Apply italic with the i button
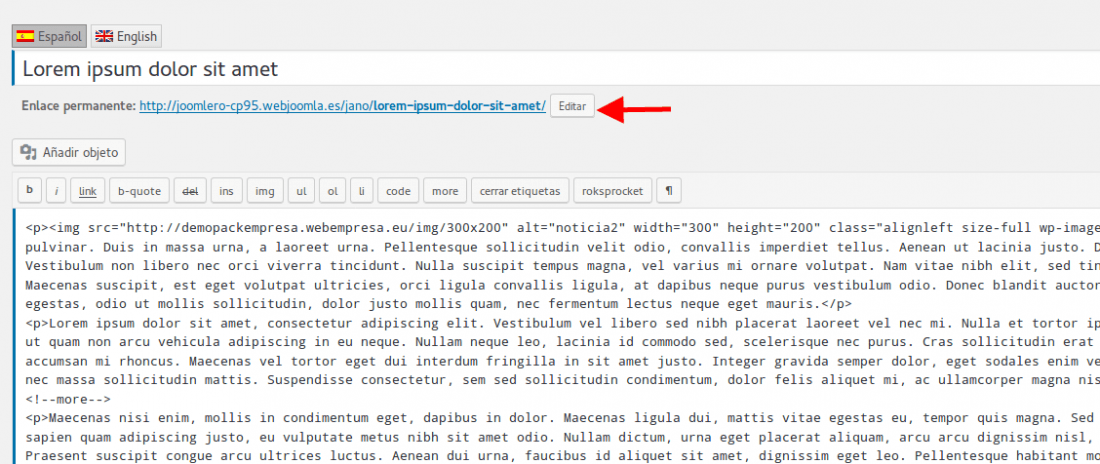The height and width of the screenshot is (464, 1100). tap(56, 190)
